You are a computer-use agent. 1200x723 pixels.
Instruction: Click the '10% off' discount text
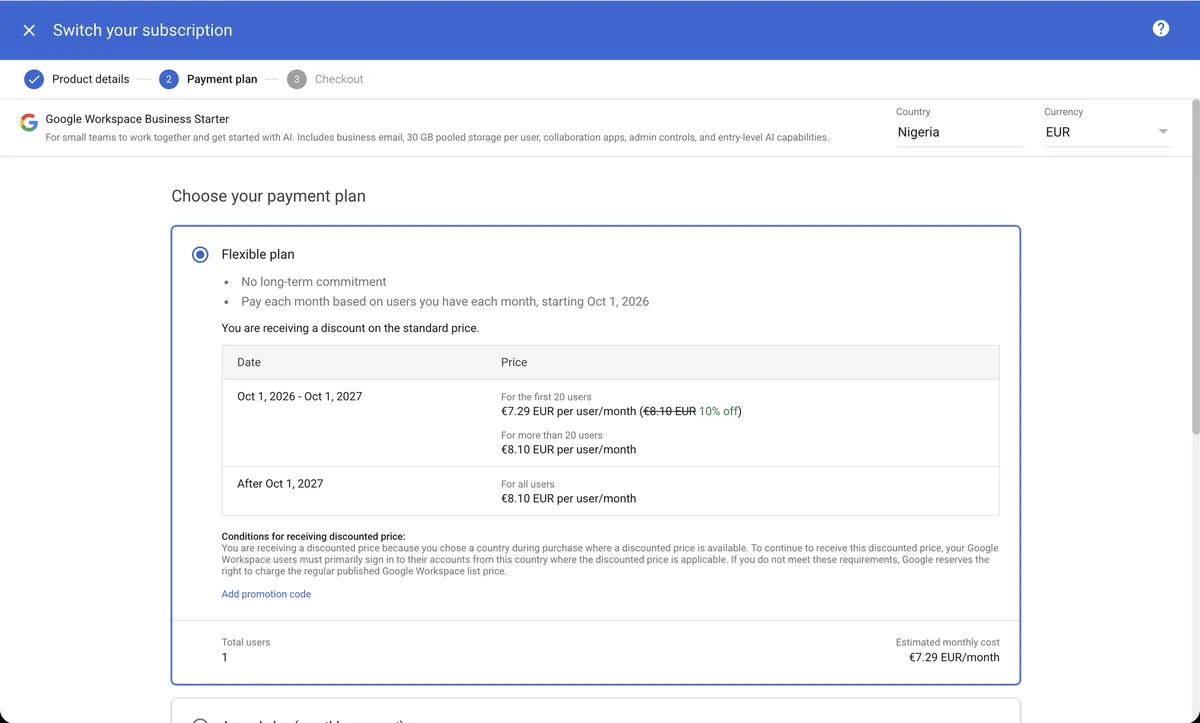click(x=719, y=411)
